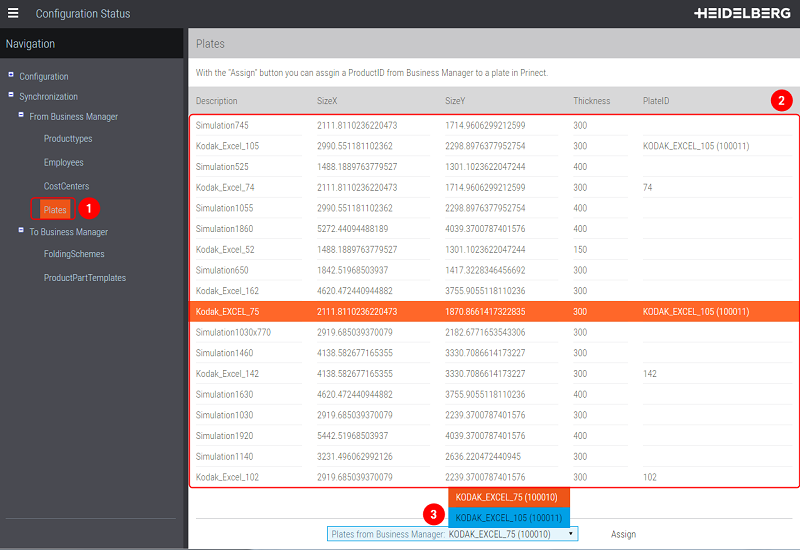
Task: Collapse the Synchronization tree node
Action: tap(11, 96)
